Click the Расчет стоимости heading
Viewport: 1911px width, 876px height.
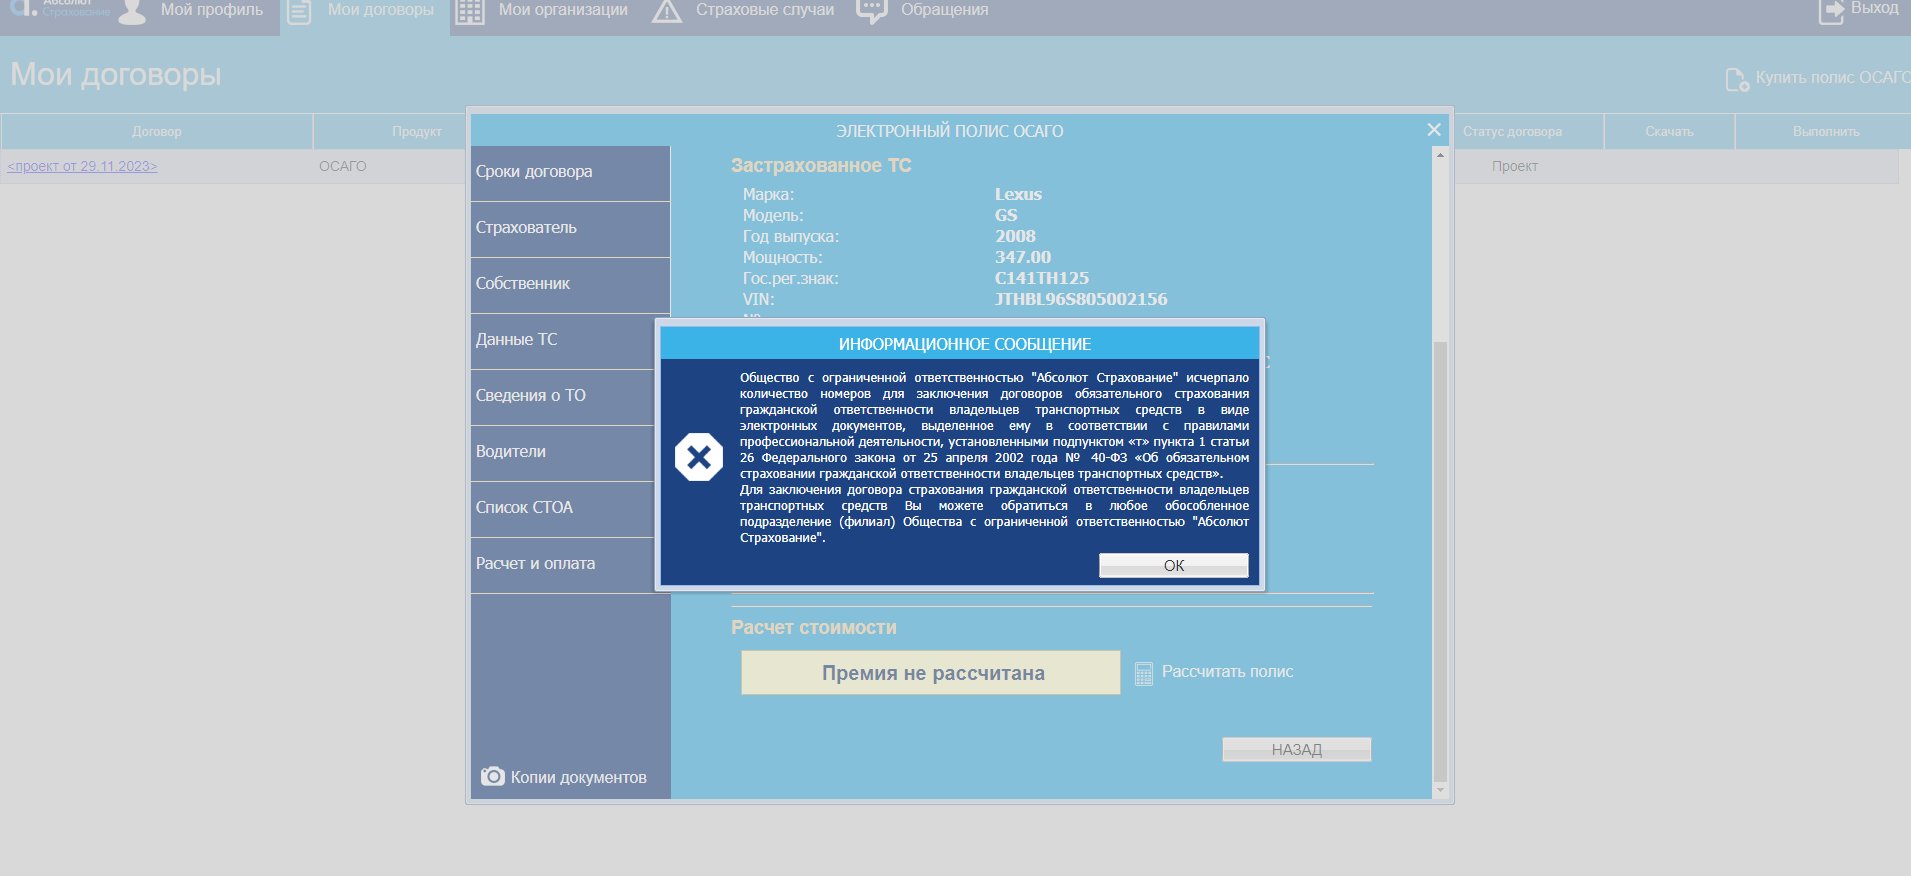pyautogui.click(x=814, y=628)
